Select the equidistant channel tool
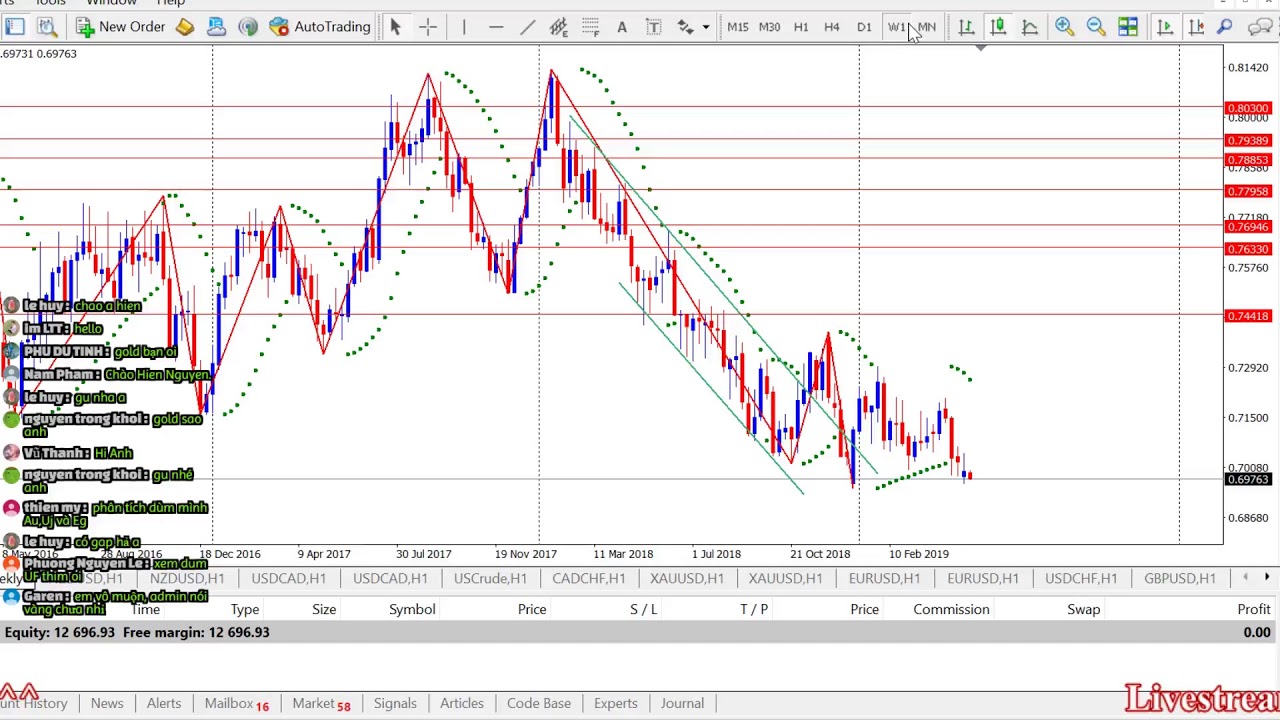The height and width of the screenshot is (720, 1280). click(x=558, y=27)
